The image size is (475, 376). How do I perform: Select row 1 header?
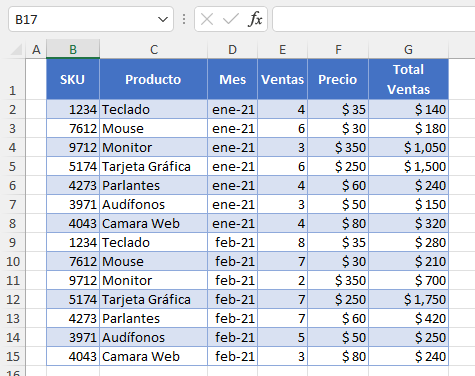(x=13, y=79)
